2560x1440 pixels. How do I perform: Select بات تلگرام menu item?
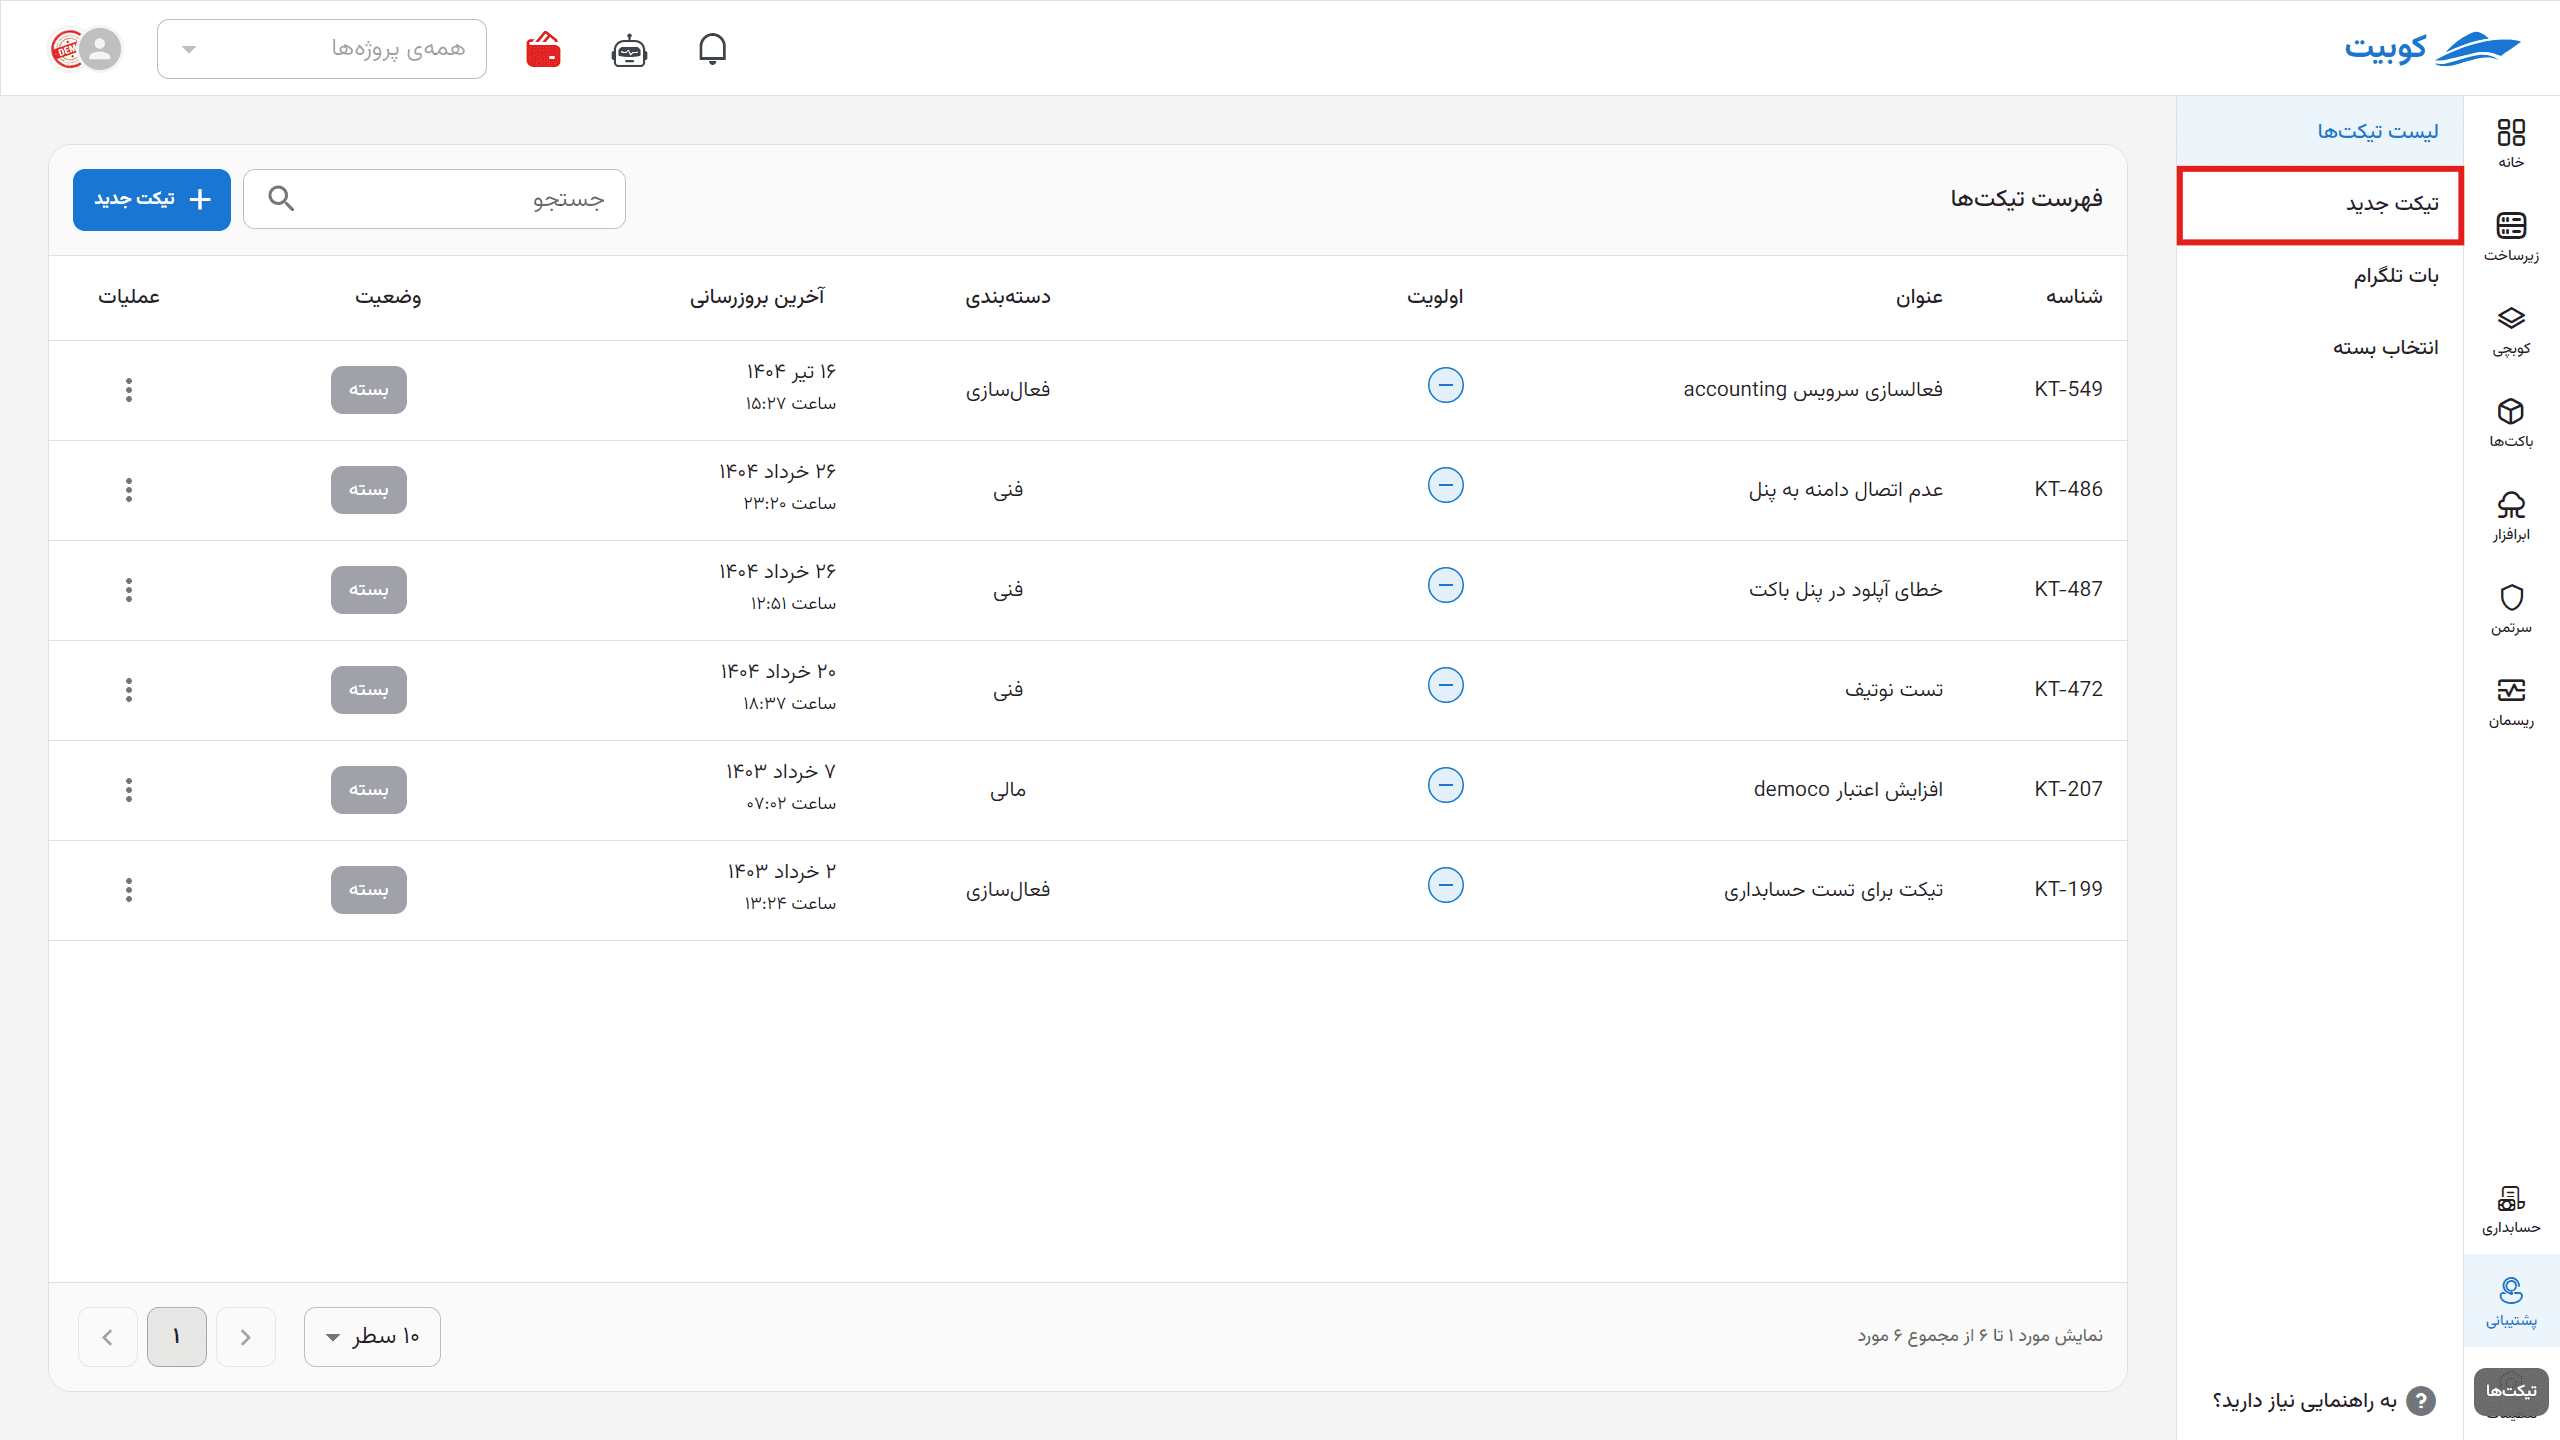(2320, 276)
